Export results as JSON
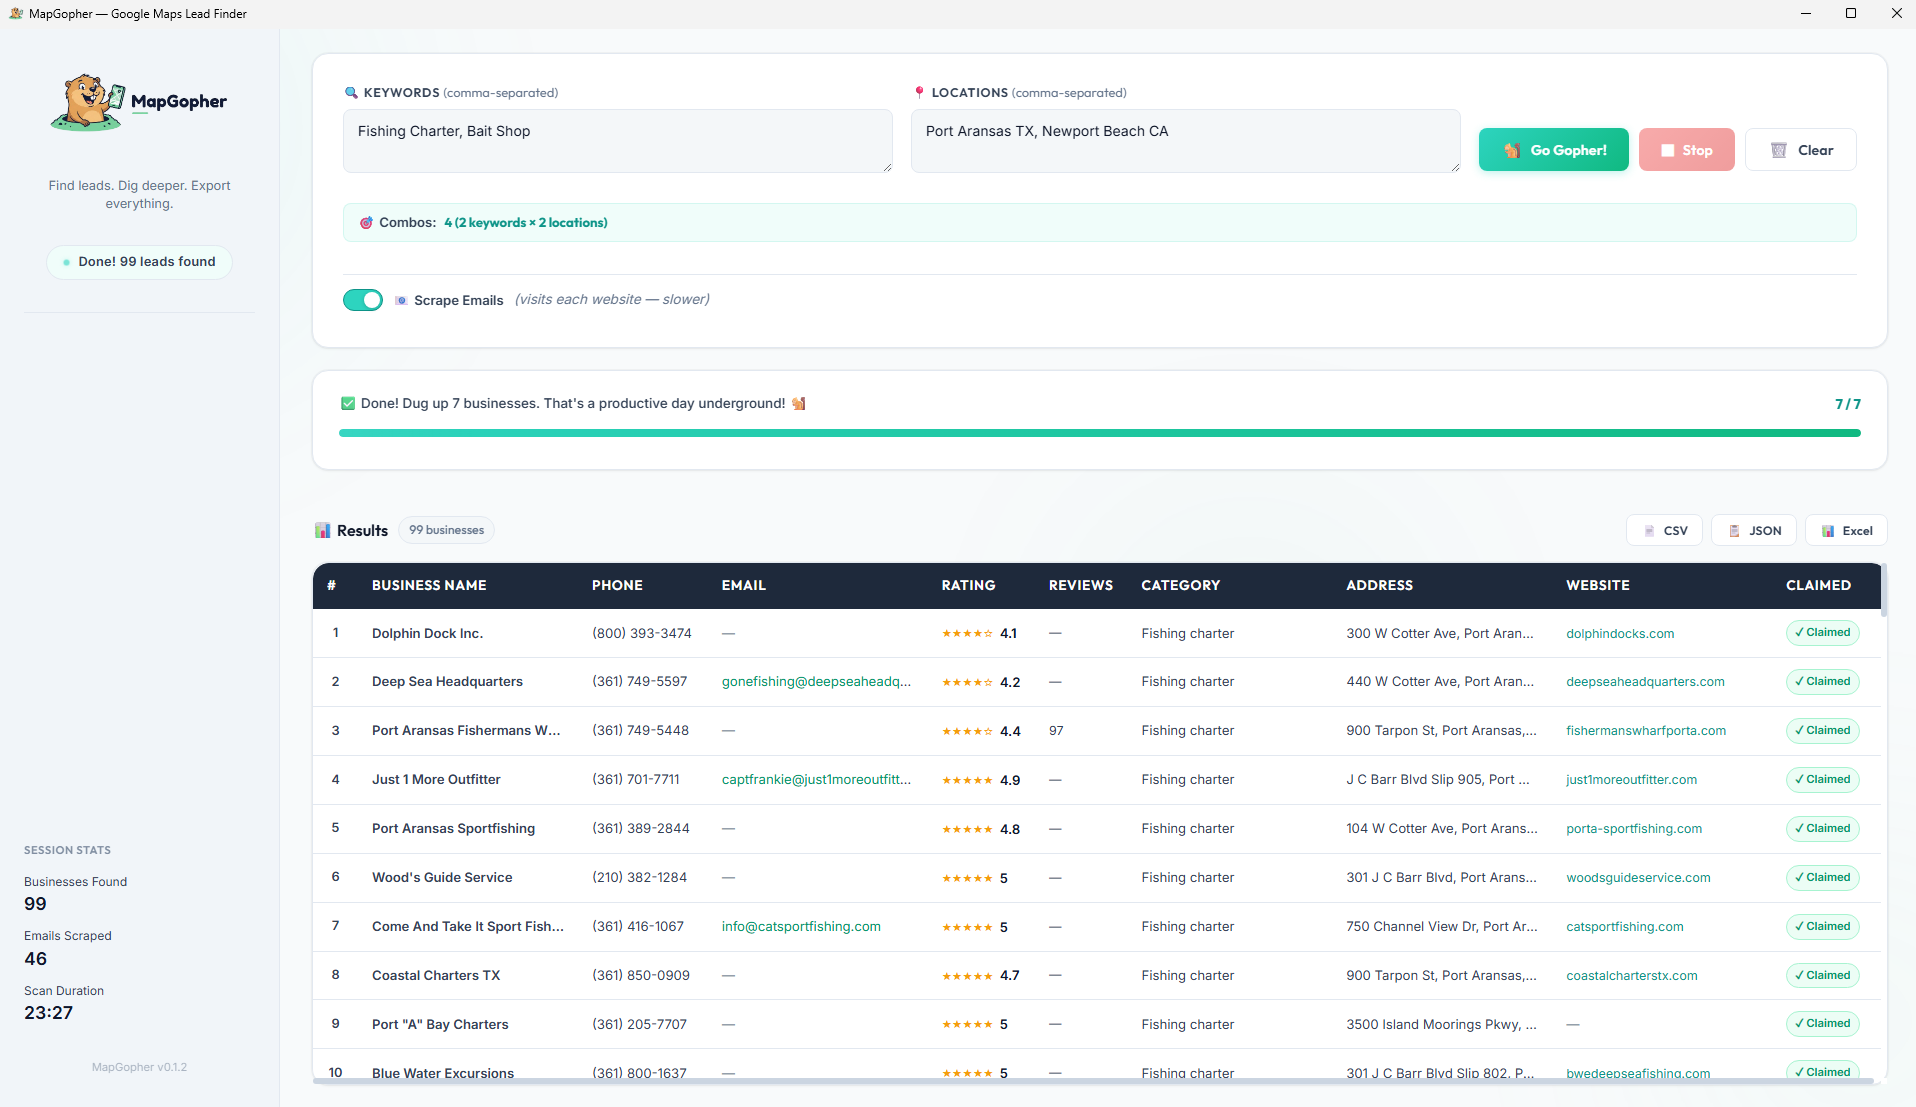 pos(1753,531)
